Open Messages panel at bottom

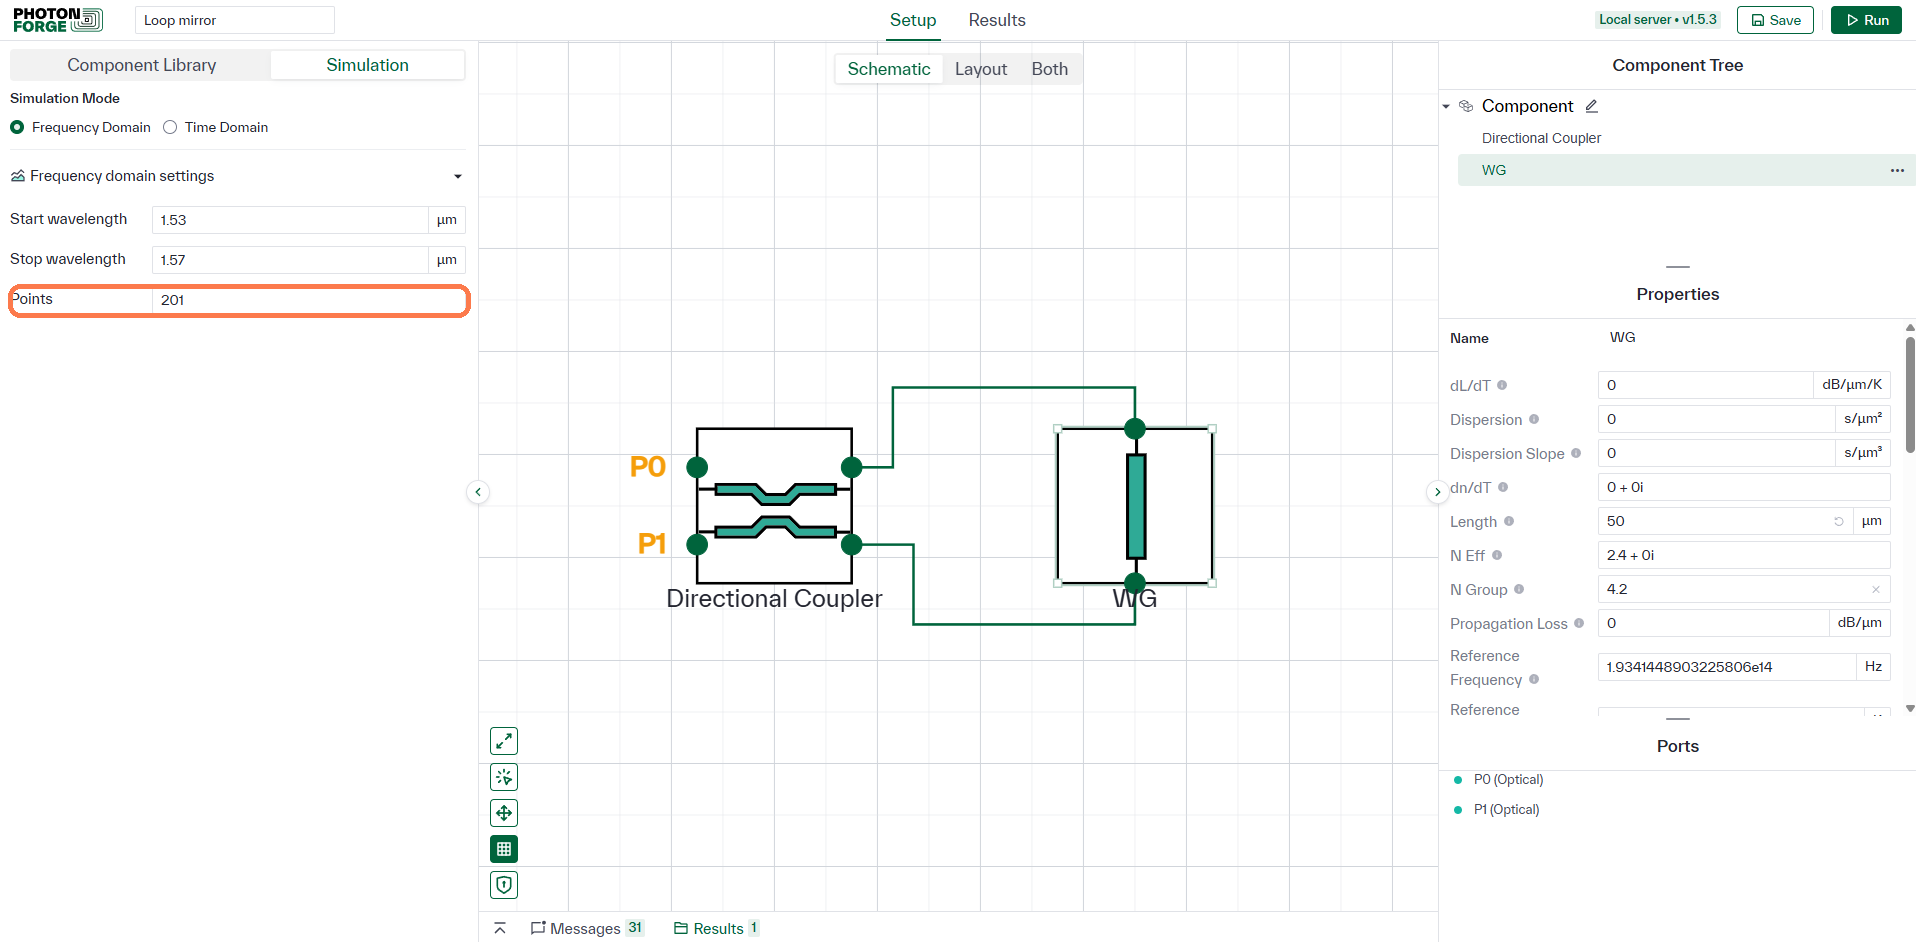[x=587, y=928]
